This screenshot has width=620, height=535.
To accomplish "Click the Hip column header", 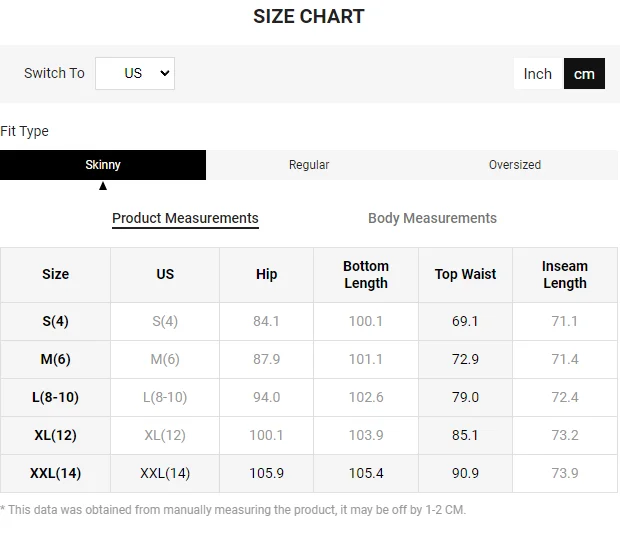I will [x=267, y=274].
